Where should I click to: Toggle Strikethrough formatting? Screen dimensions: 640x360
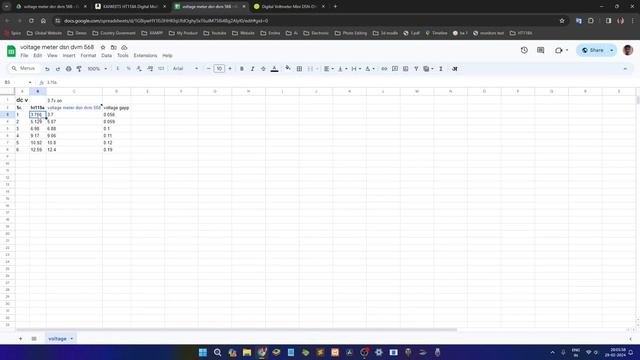263,69
